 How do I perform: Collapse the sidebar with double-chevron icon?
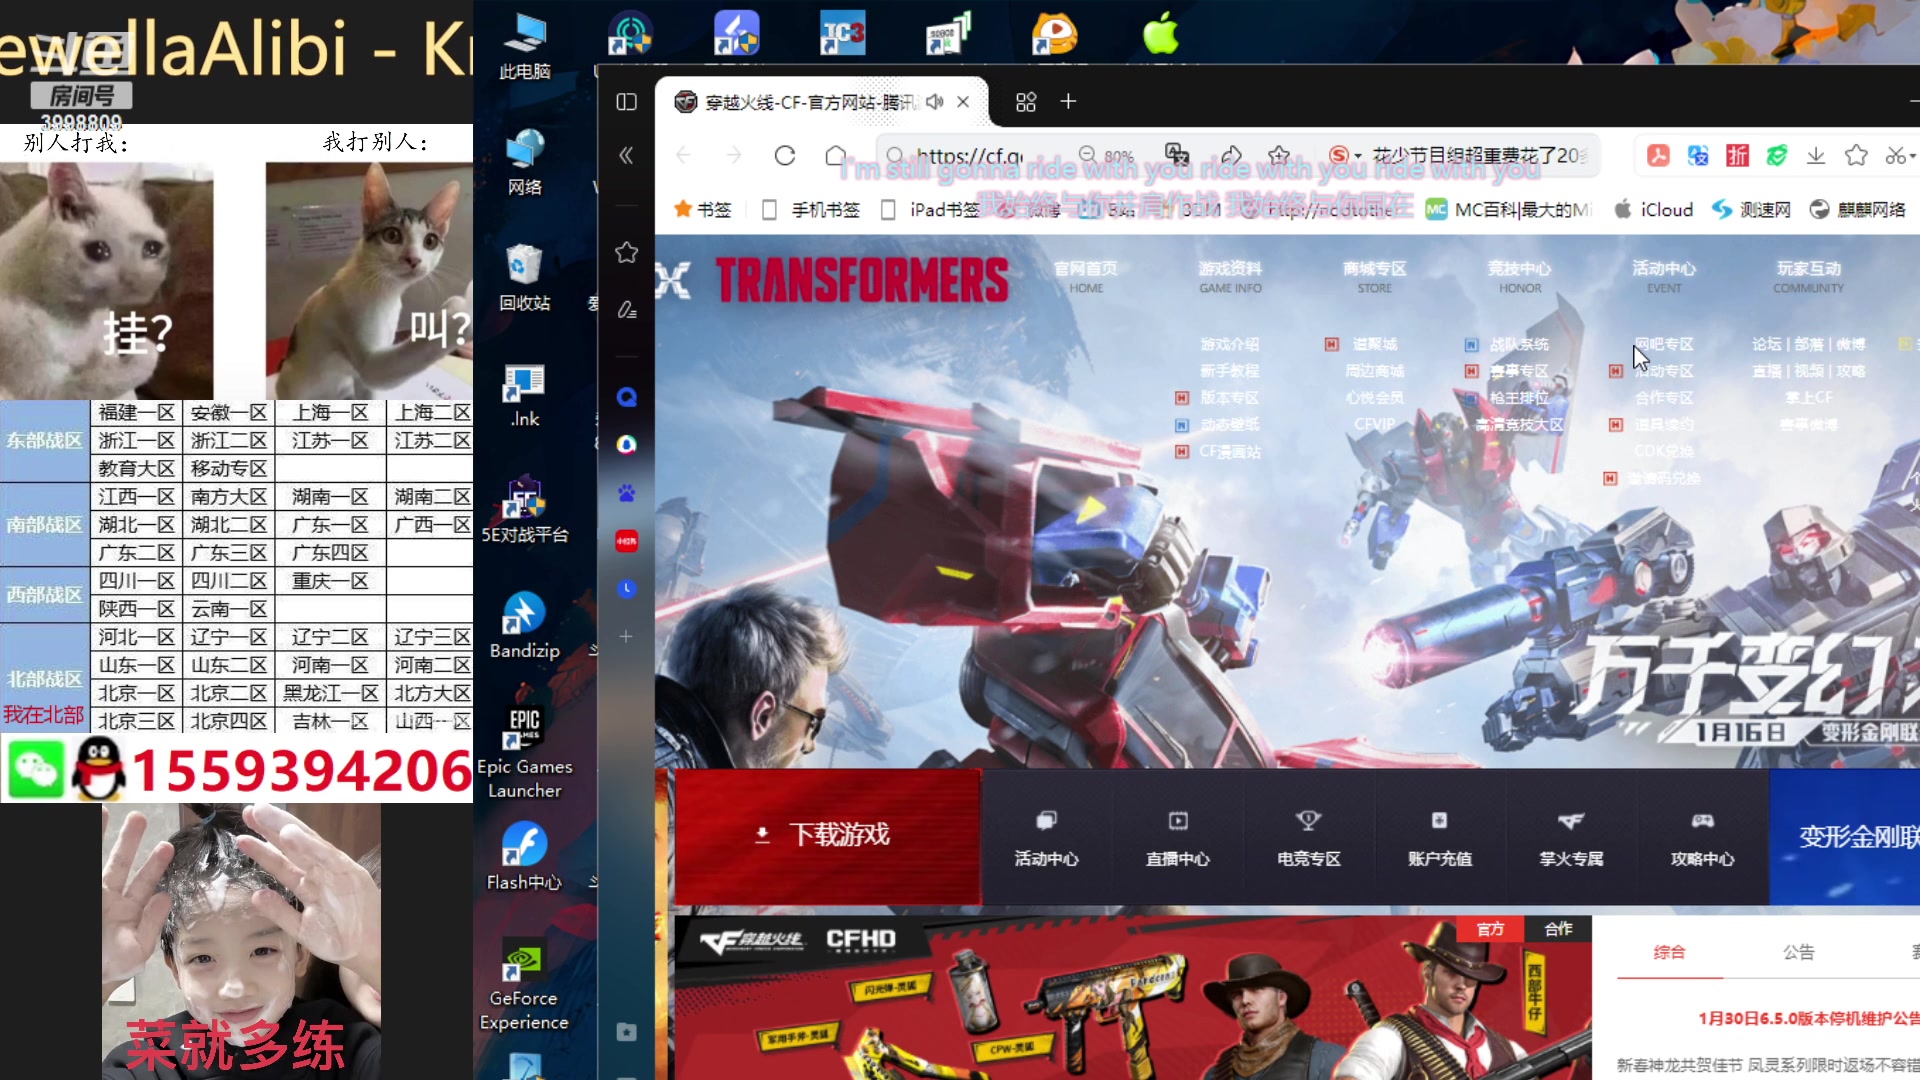(x=626, y=155)
